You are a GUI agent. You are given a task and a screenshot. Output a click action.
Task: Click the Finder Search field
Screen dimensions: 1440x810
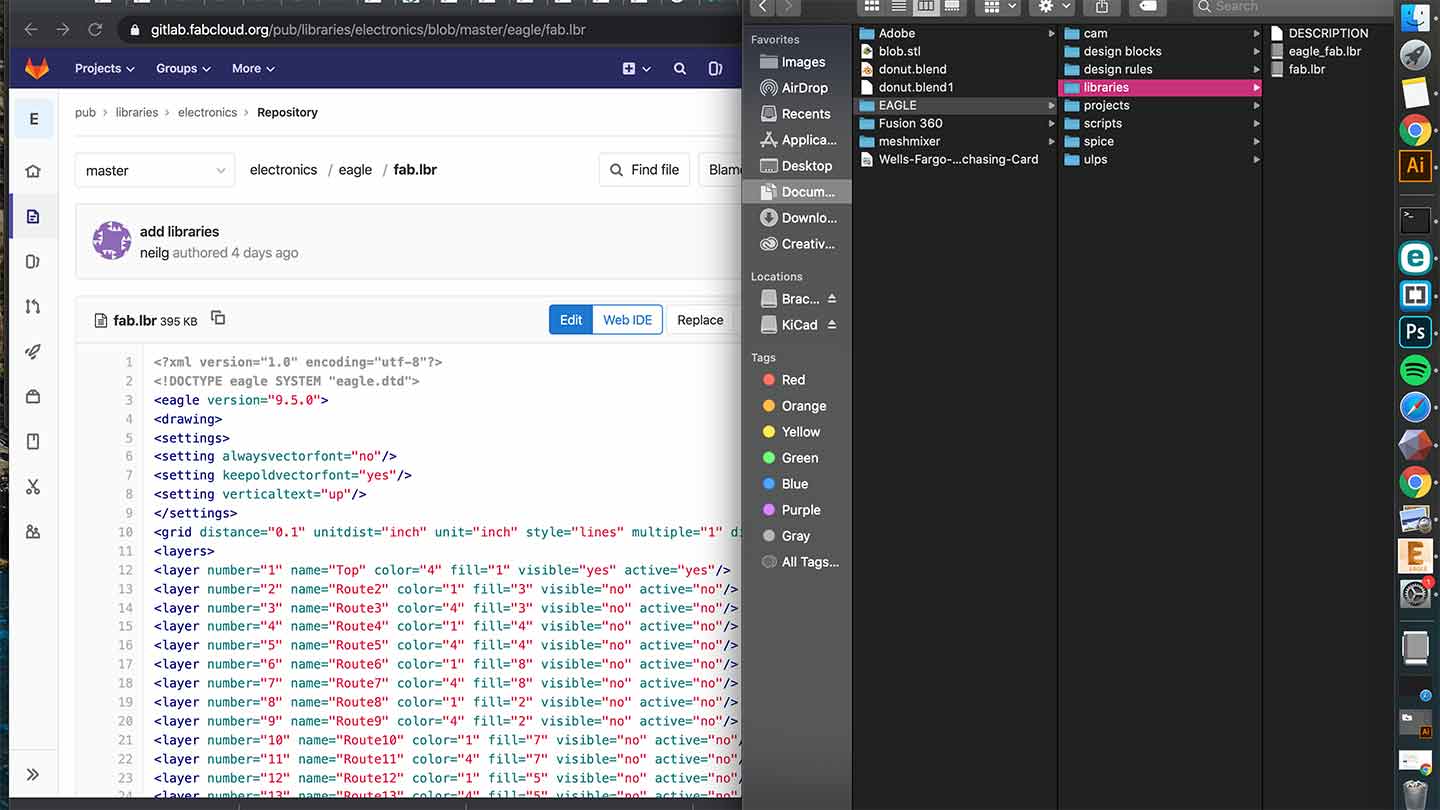coord(1294,6)
